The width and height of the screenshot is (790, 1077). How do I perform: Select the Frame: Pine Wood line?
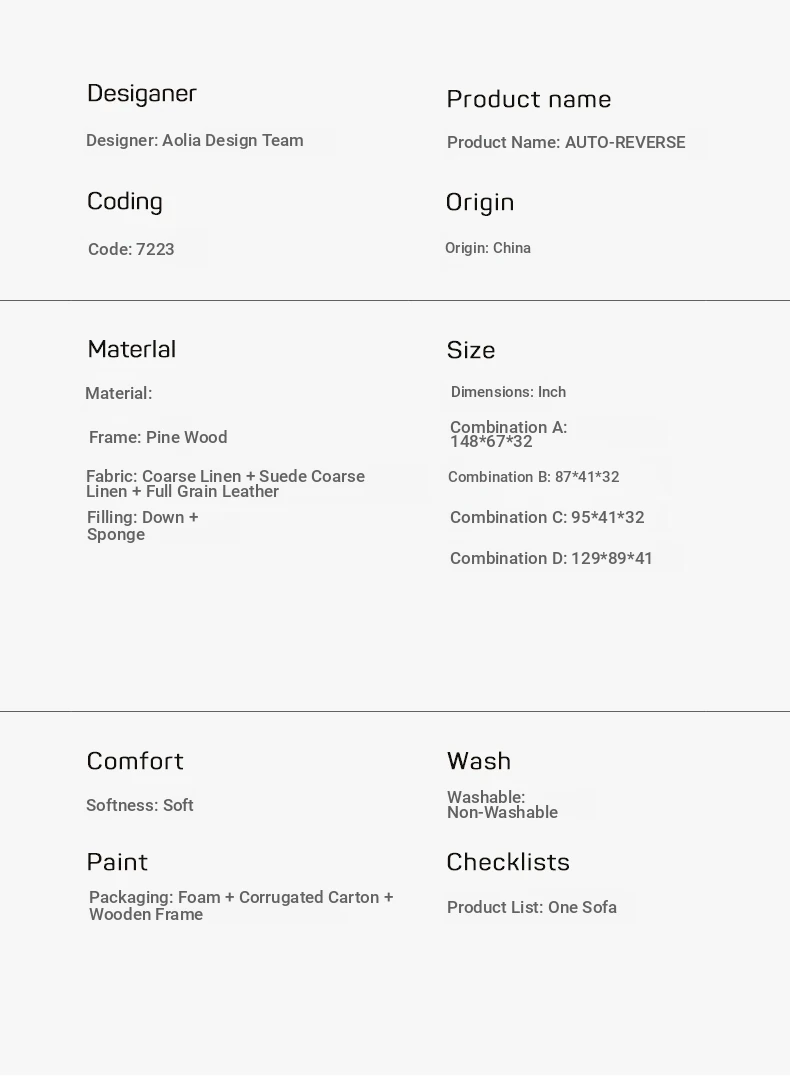click(158, 438)
